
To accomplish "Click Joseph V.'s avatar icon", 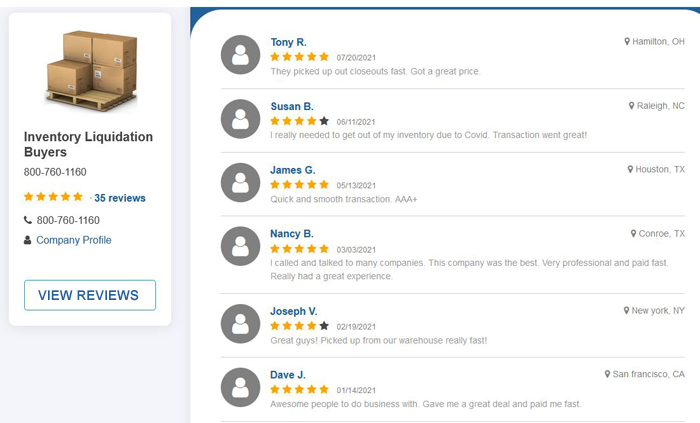I will click(x=240, y=324).
